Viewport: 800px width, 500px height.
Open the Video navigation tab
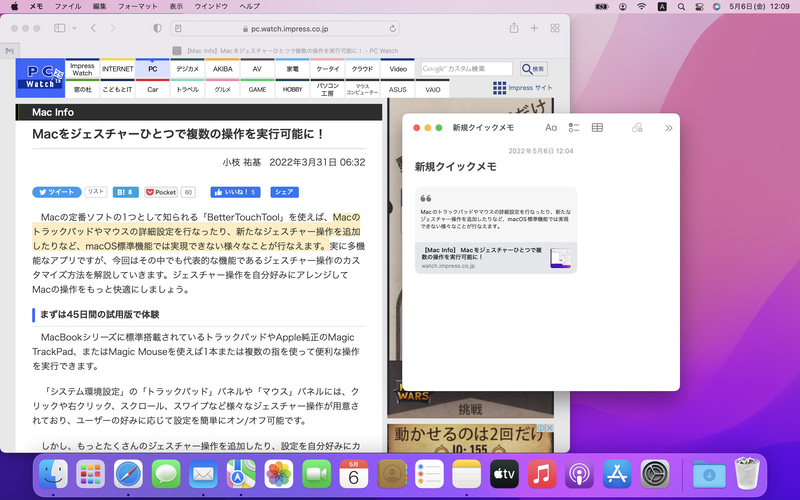[398, 69]
